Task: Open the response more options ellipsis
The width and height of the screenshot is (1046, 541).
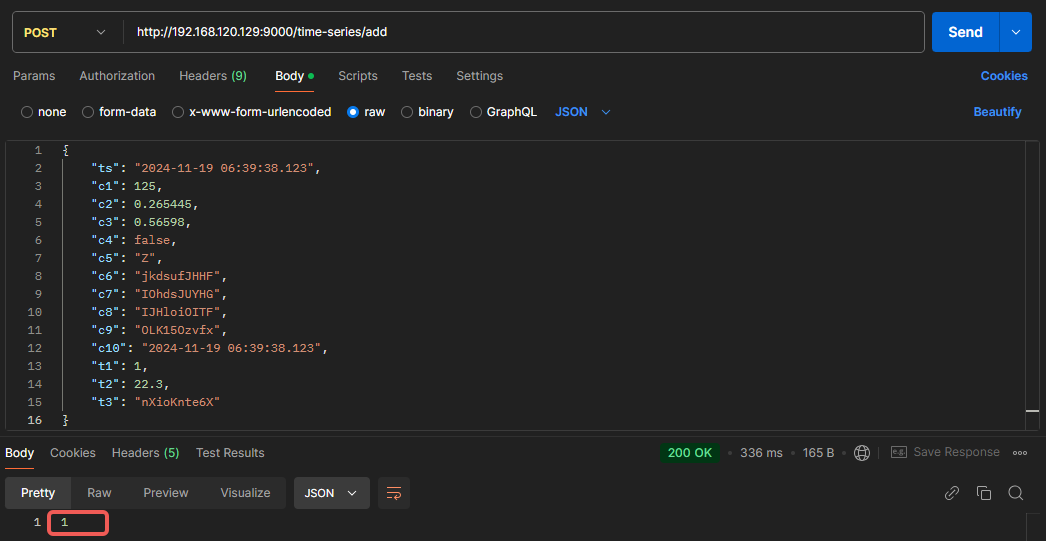Action: [1020, 453]
